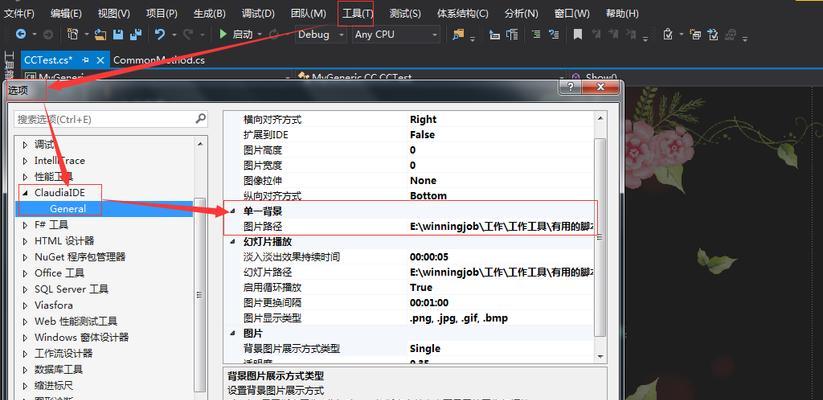This screenshot has height=400, width=823.
Task: Select the 数据库工具 tree item
Action: point(59,370)
